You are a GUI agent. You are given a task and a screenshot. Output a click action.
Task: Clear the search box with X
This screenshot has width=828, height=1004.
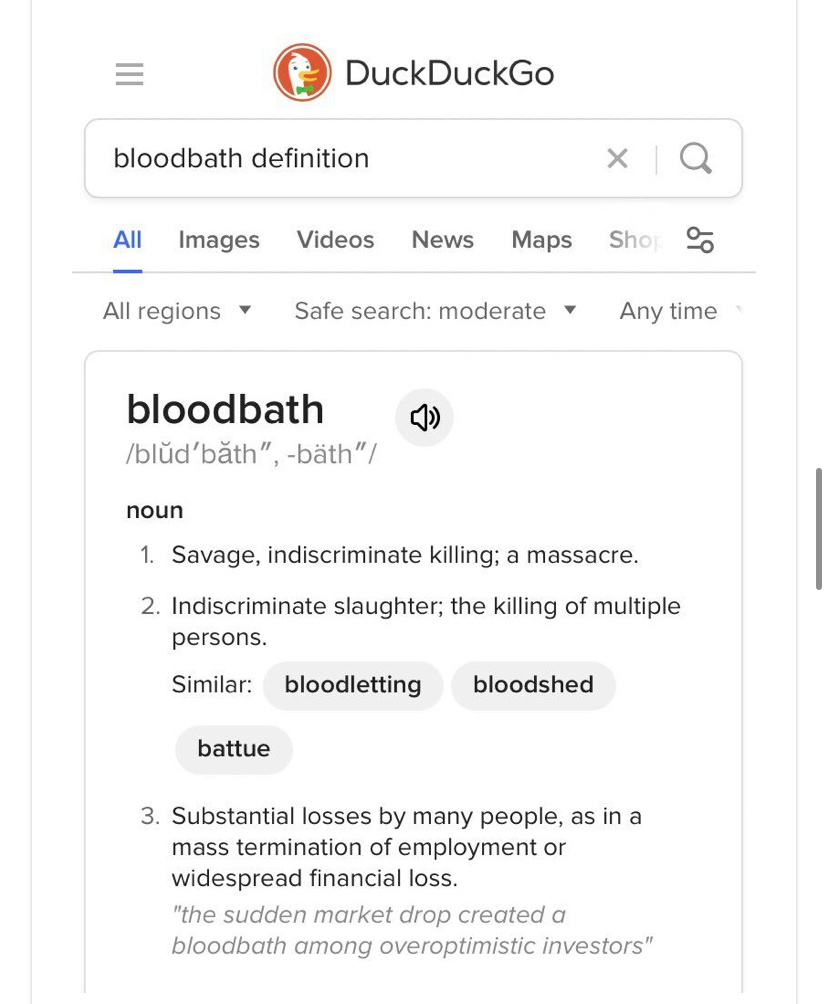617,158
